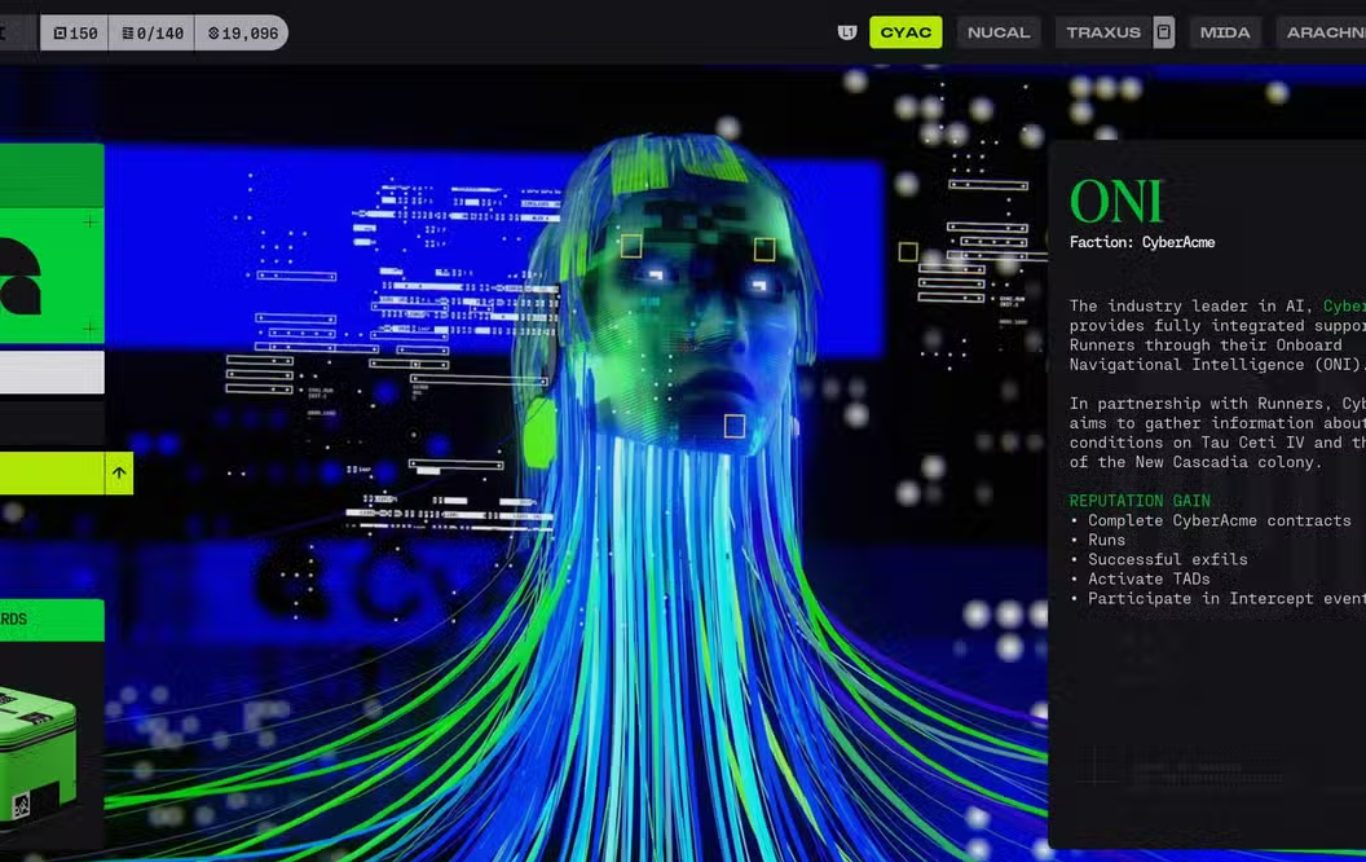Switch to the NUCAL faction tab
Viewport: 1366px width, 862px height.
pyautogui.click(x=998, y=33)
